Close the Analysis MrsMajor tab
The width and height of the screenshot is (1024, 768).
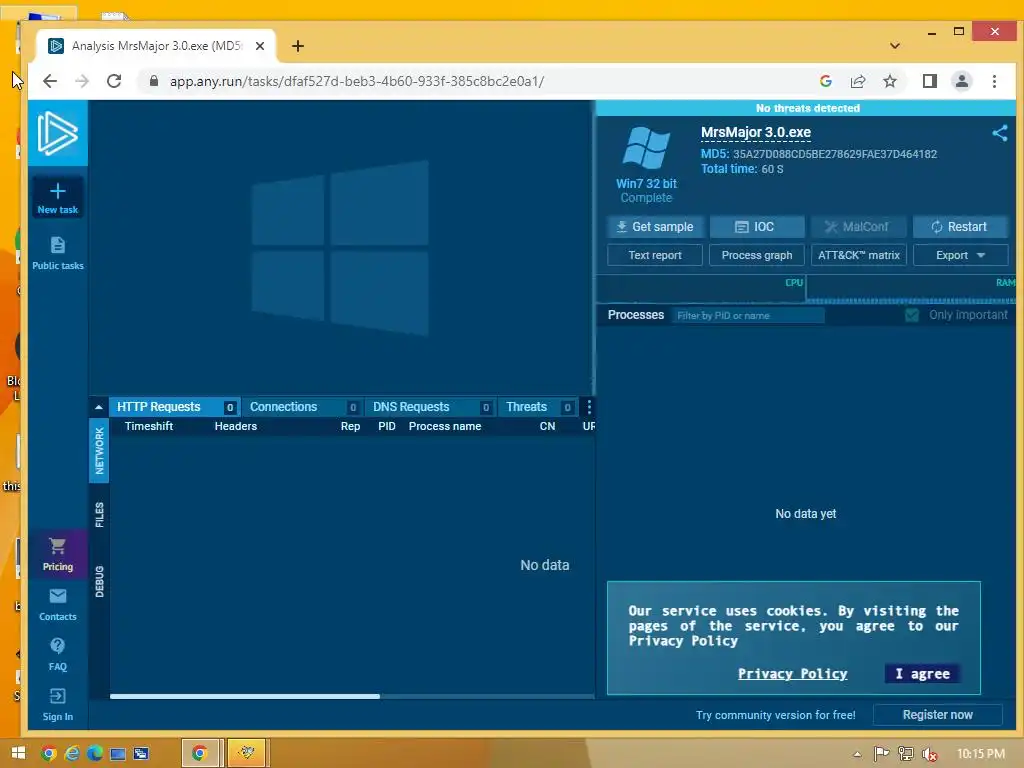pyautogui.click(x=260, y=46)
